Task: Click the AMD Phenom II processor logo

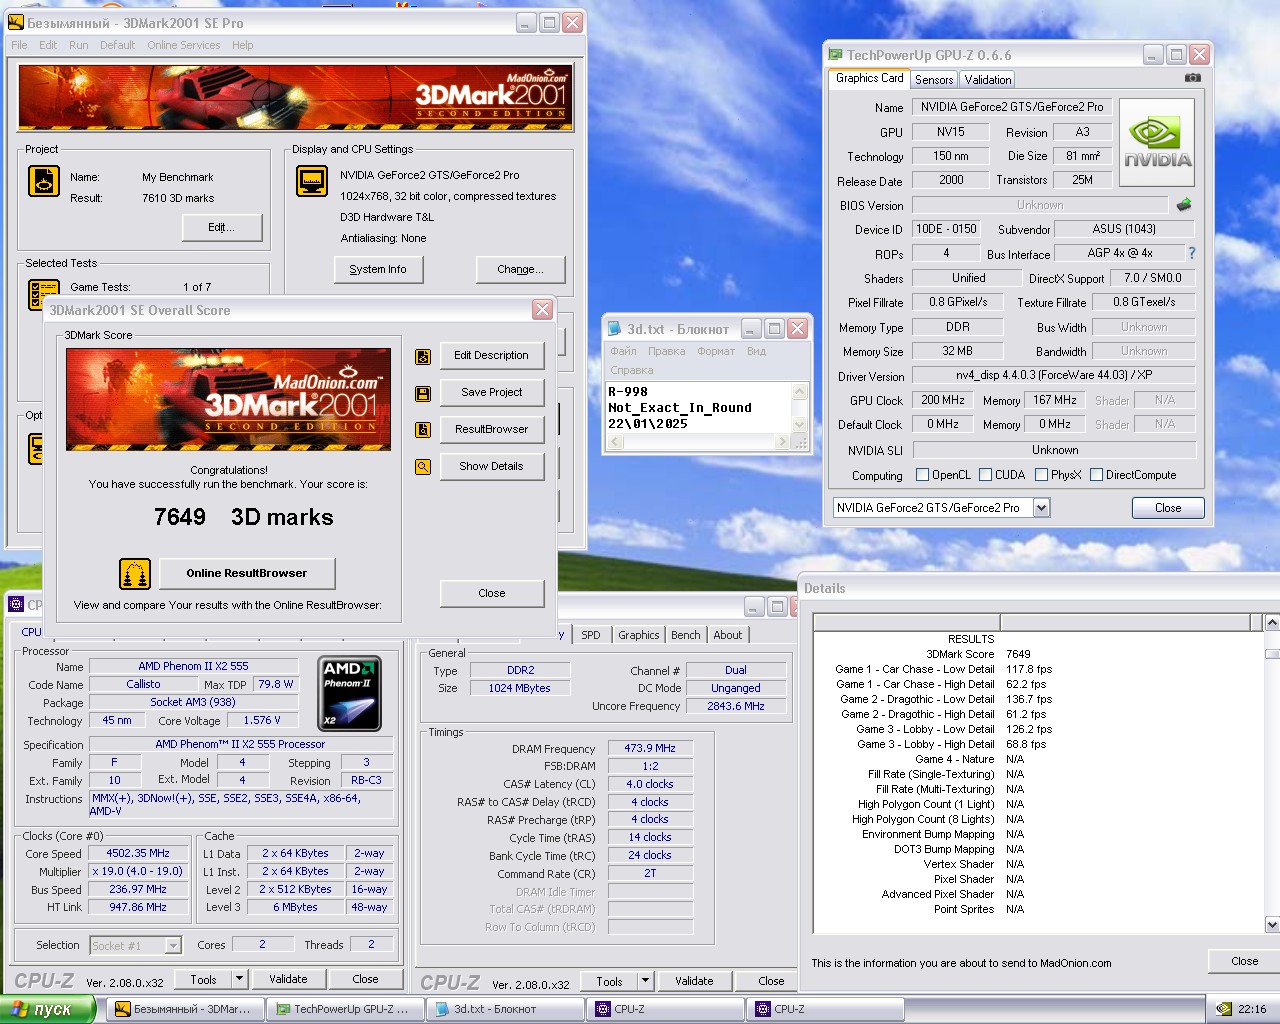Action: (x=350, y=693)
